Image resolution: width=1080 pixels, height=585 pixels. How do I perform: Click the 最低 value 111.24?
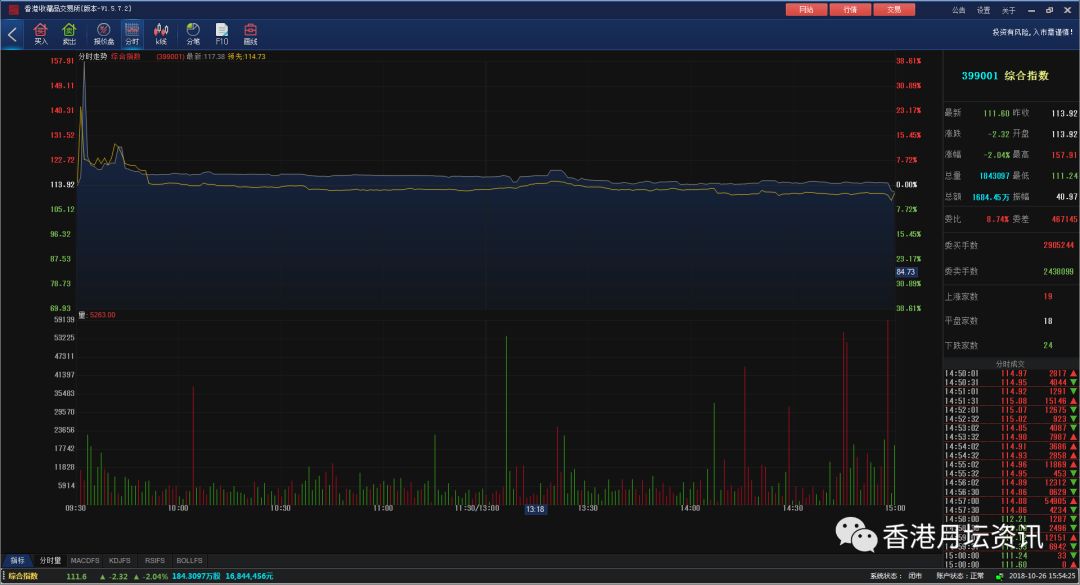click(x=1064, y=176)
